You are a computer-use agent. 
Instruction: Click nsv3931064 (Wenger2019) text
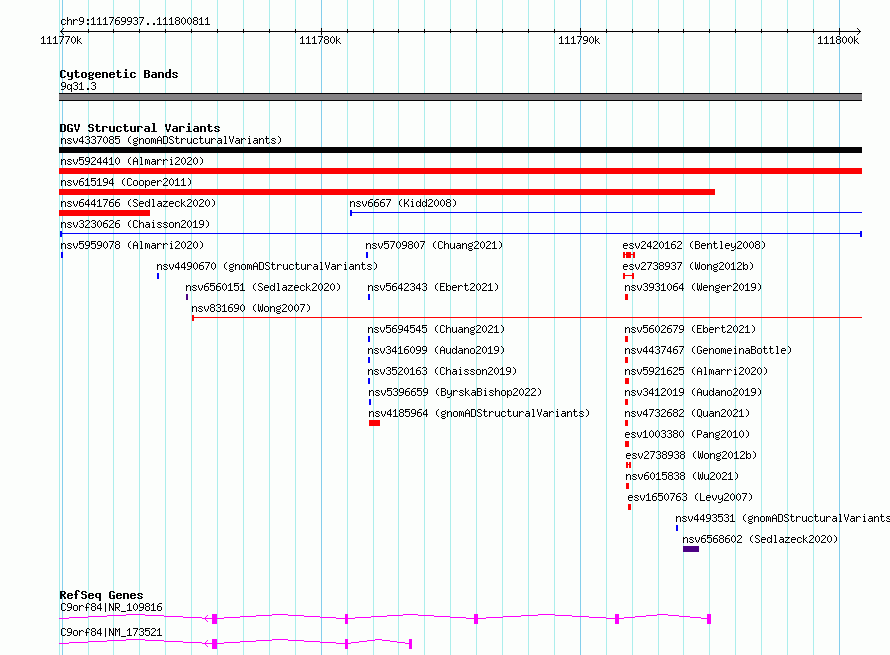click(x=693, y=287)
